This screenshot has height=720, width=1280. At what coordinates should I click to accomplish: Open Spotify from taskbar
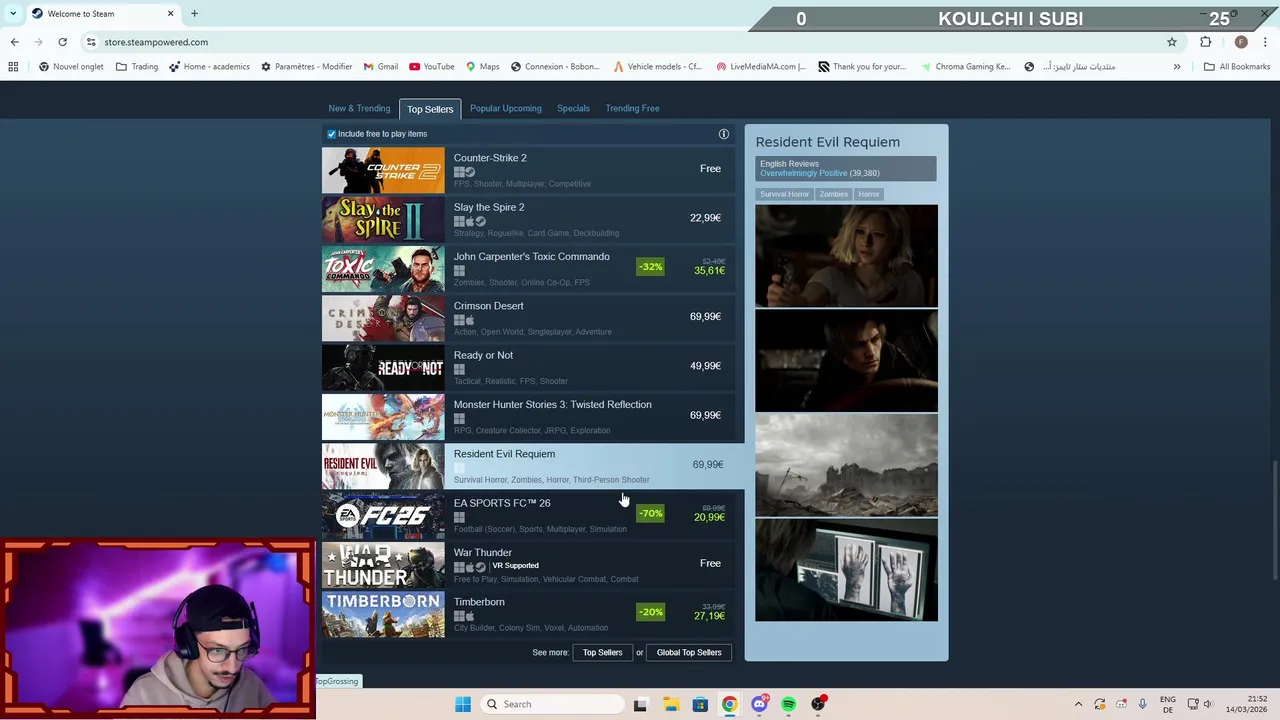[x=788, y=704]
